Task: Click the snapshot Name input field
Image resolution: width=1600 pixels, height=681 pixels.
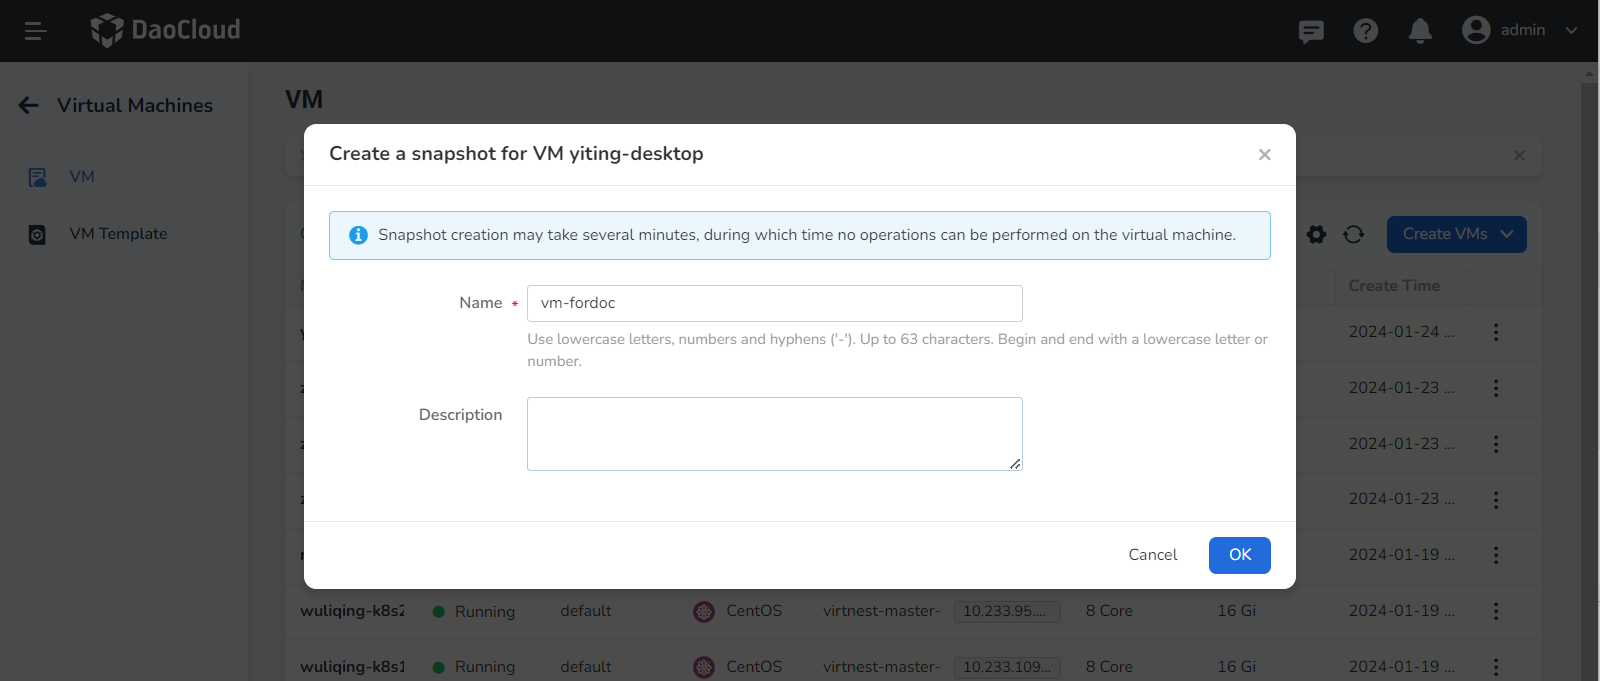Action: click(x=774, y=303)
